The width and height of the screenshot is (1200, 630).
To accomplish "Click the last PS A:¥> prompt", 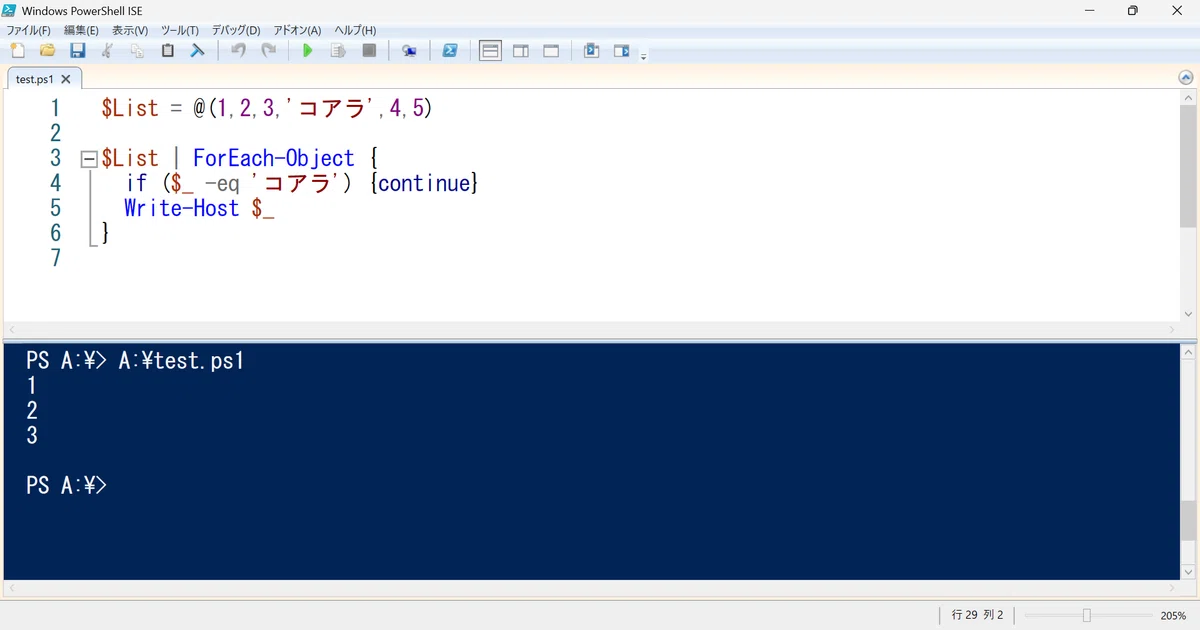I will (66, 485).
